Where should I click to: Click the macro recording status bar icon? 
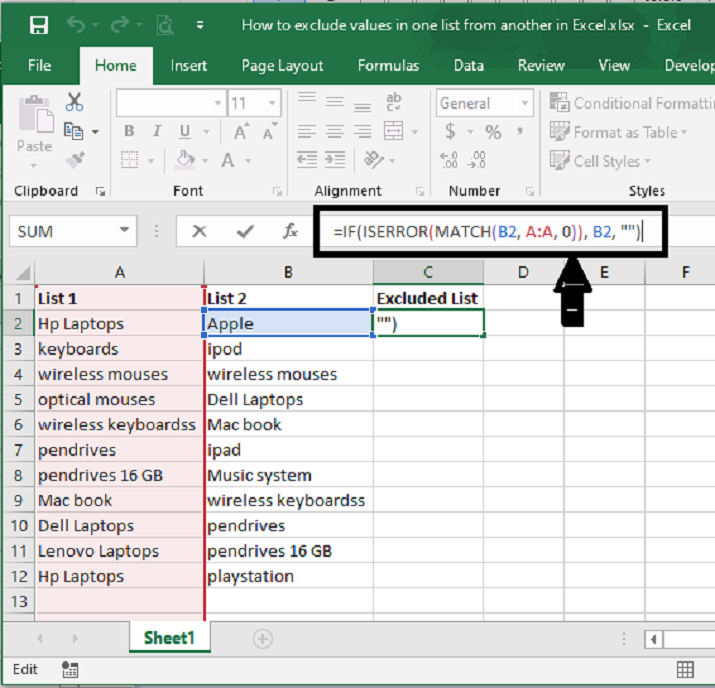click(70, 669)
